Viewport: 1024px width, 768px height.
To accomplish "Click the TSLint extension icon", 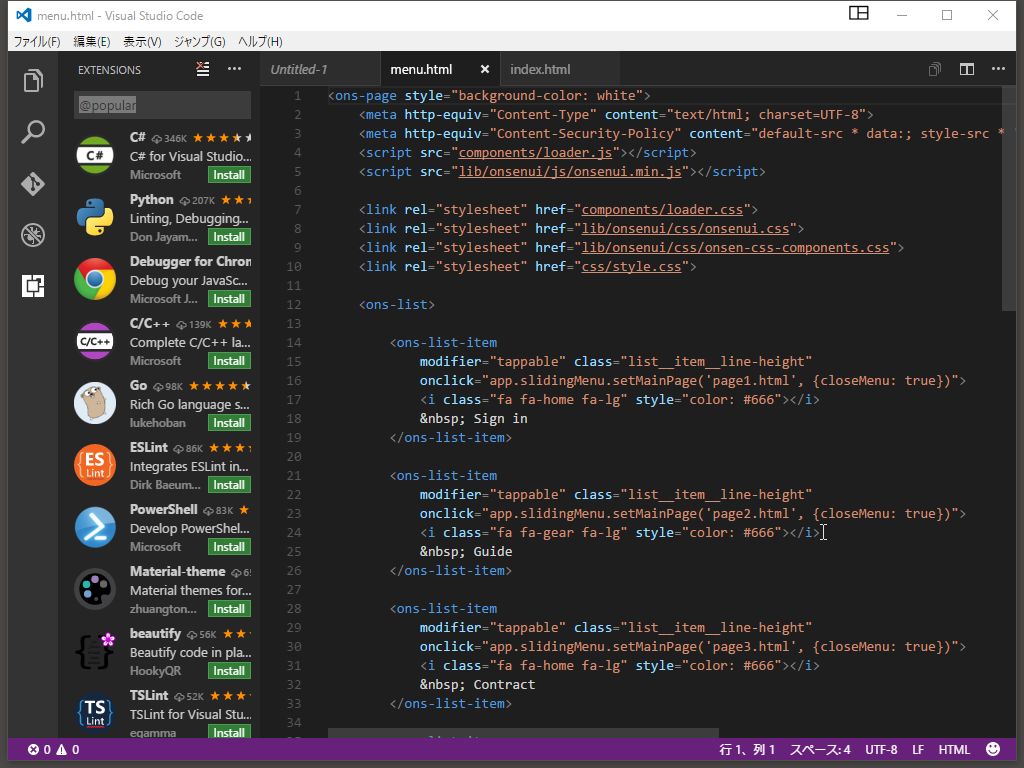I will pyautogui.click(x=95, y=713).
